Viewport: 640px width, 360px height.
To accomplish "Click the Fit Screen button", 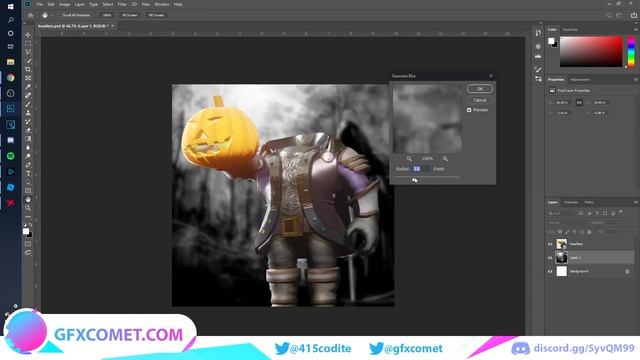I will tap(130, 15).
